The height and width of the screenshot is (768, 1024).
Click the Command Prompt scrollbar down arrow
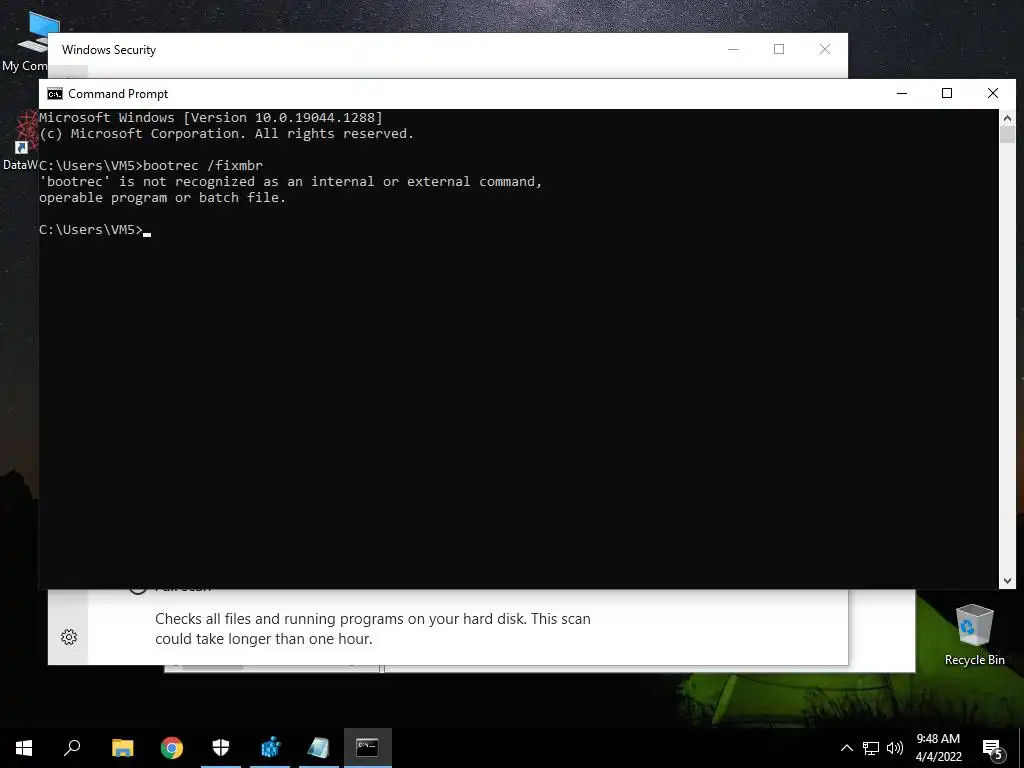[x=1007, y=580]
